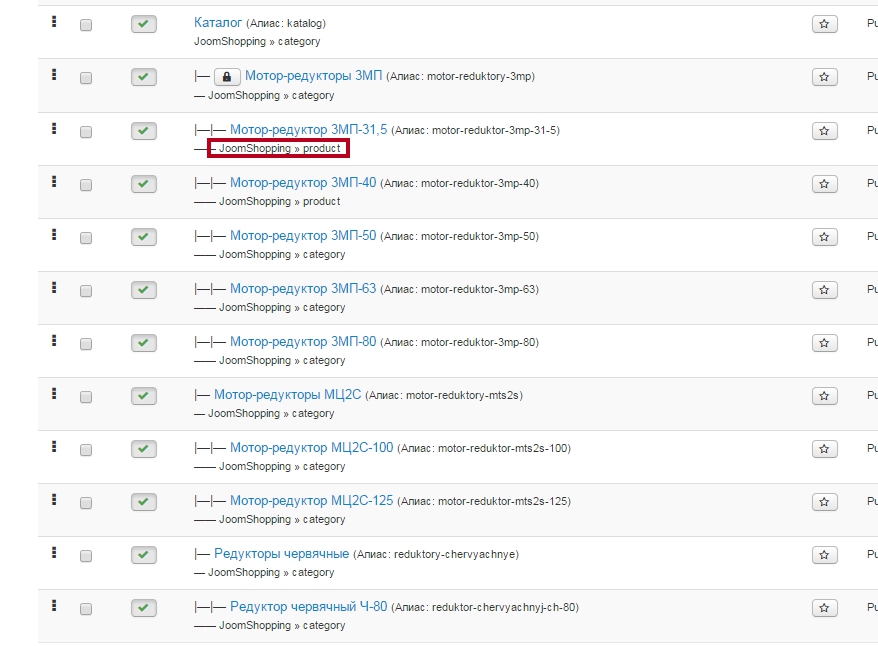Unpublish the Мотор-редукторы ЗМП item
Viewport: 878px width, 646px height.
[x=144, y=77]
